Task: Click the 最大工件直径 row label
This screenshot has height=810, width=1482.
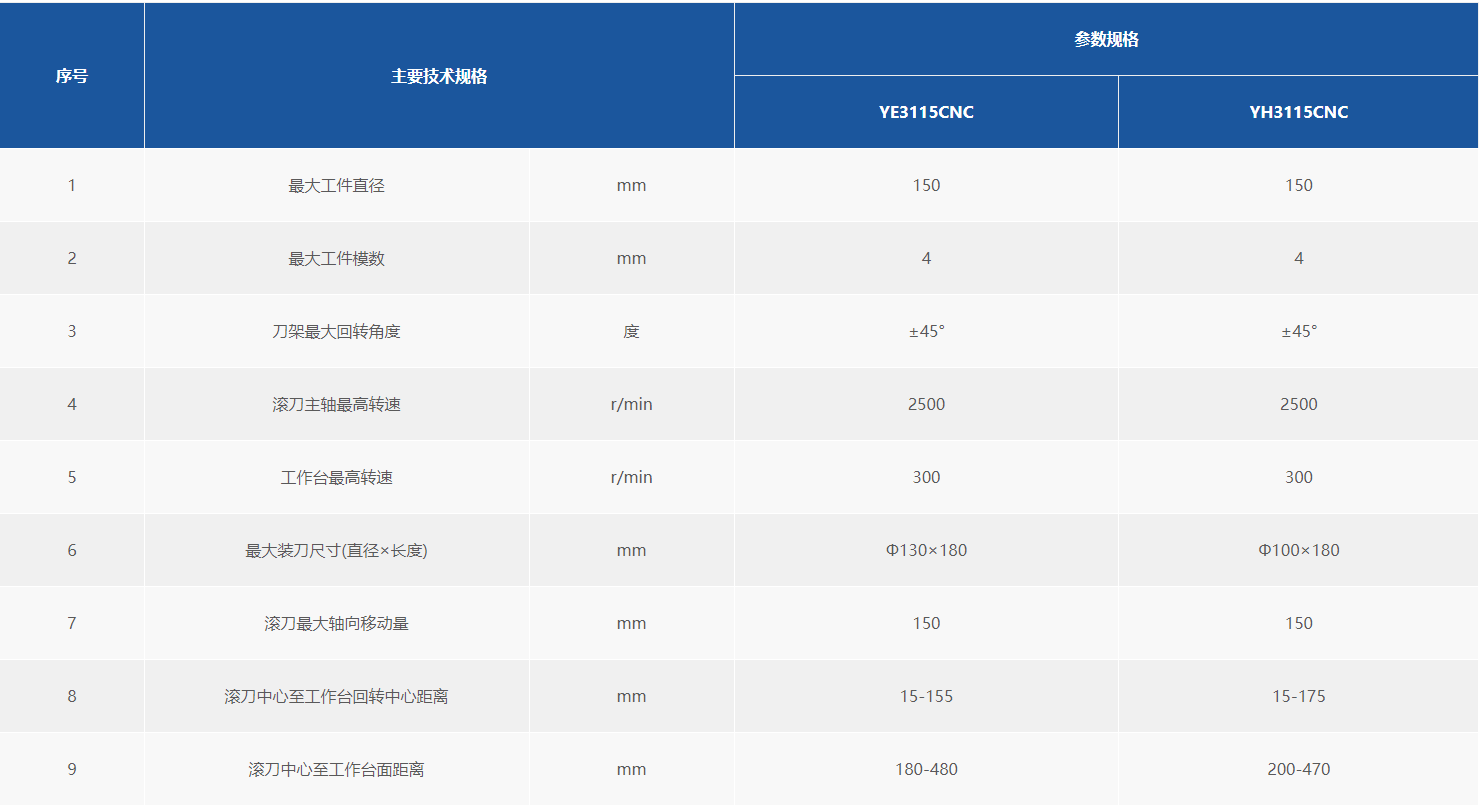Action: tap(337, 185)
